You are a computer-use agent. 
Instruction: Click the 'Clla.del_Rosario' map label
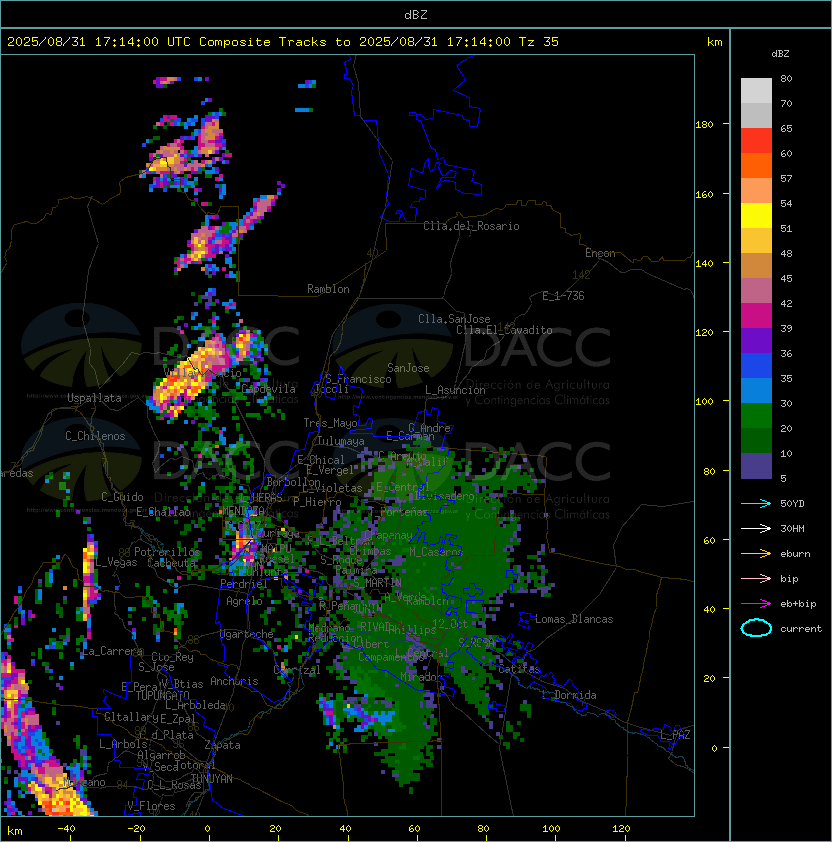(x=471, y=226)
